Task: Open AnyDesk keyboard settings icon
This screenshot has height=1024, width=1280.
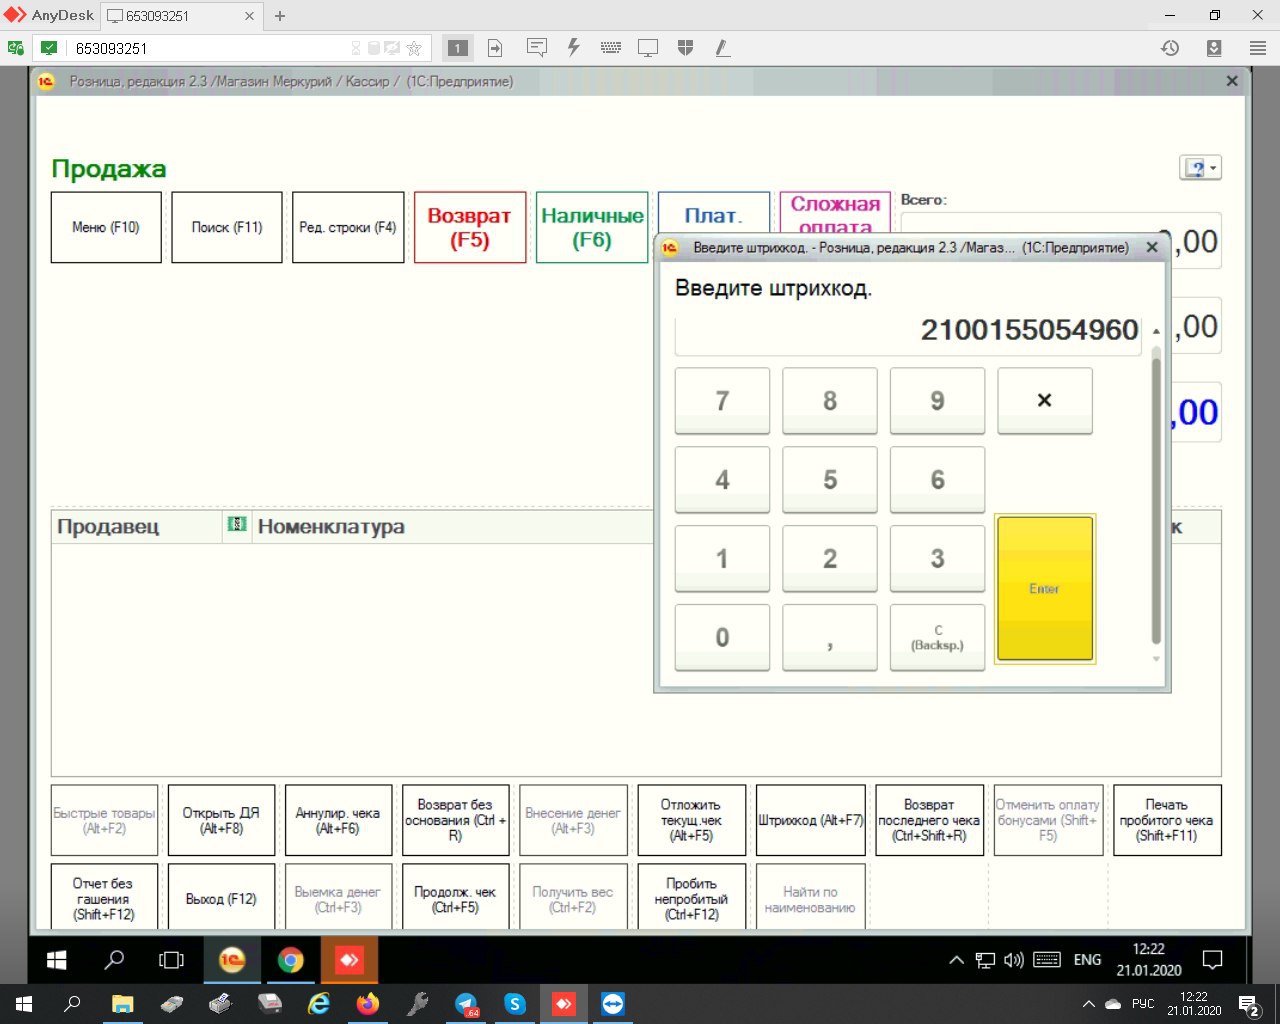Action: click(x=611, y=47)
